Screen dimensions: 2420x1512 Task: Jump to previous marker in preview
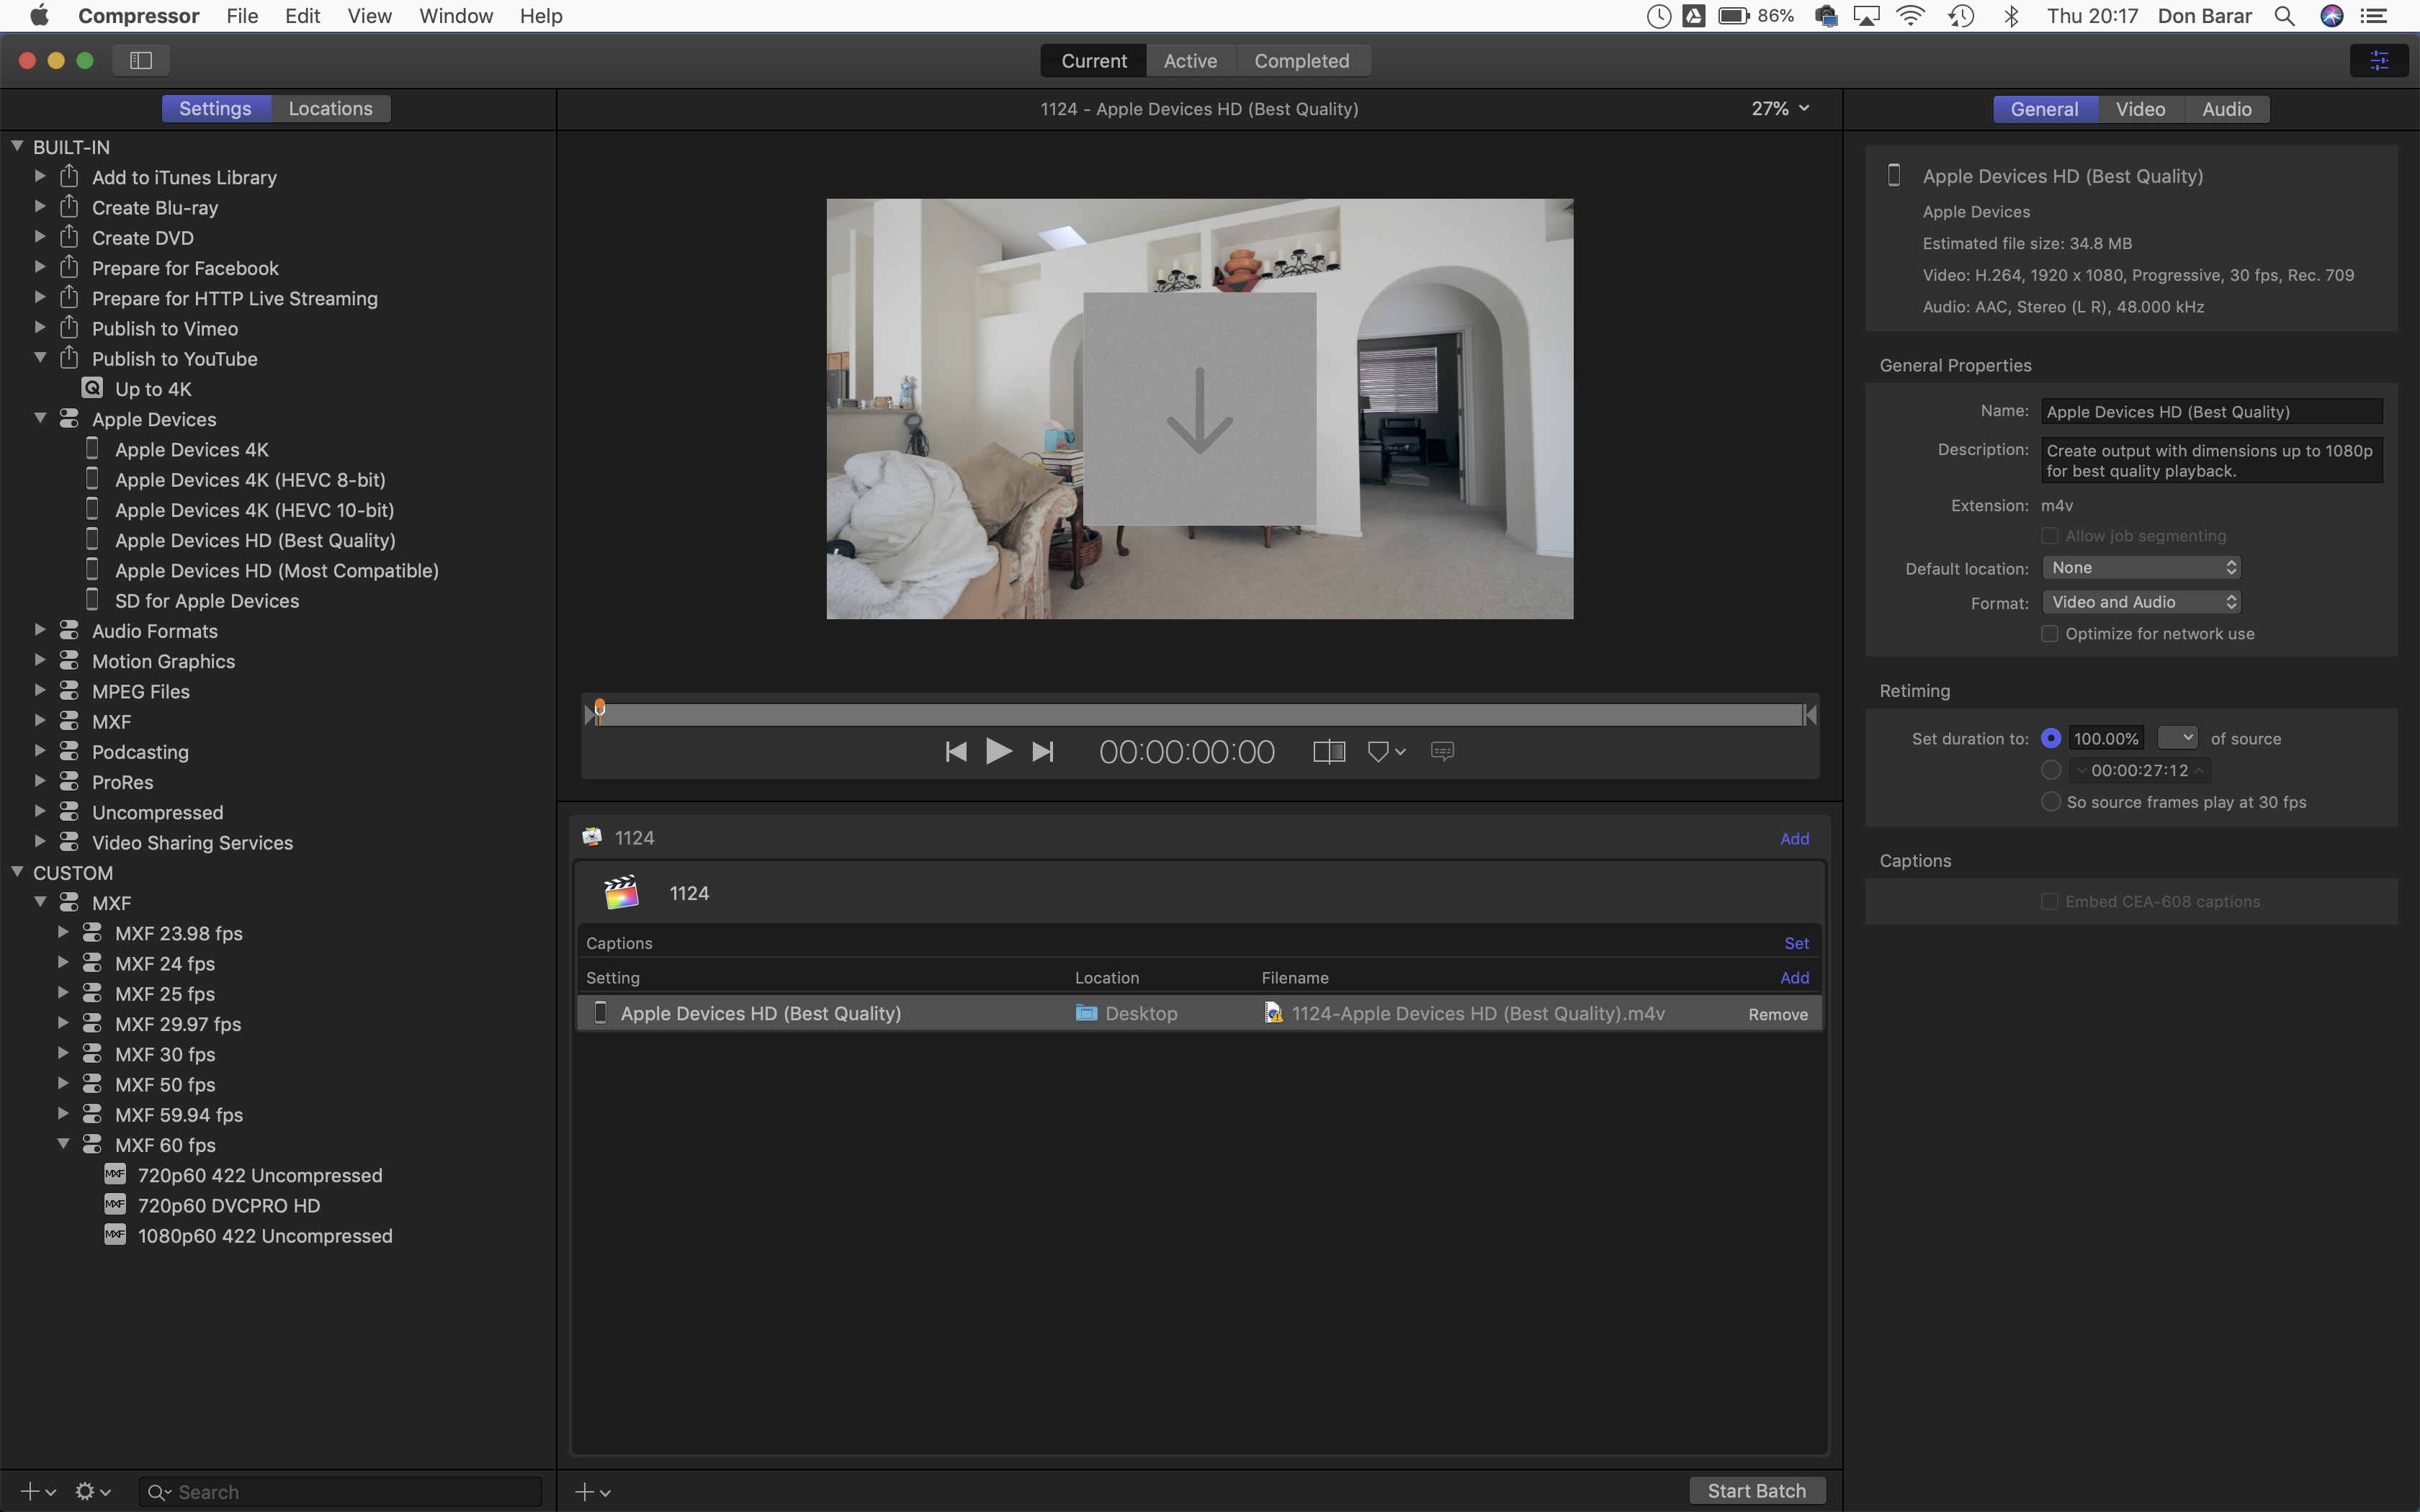click(955, 751)
